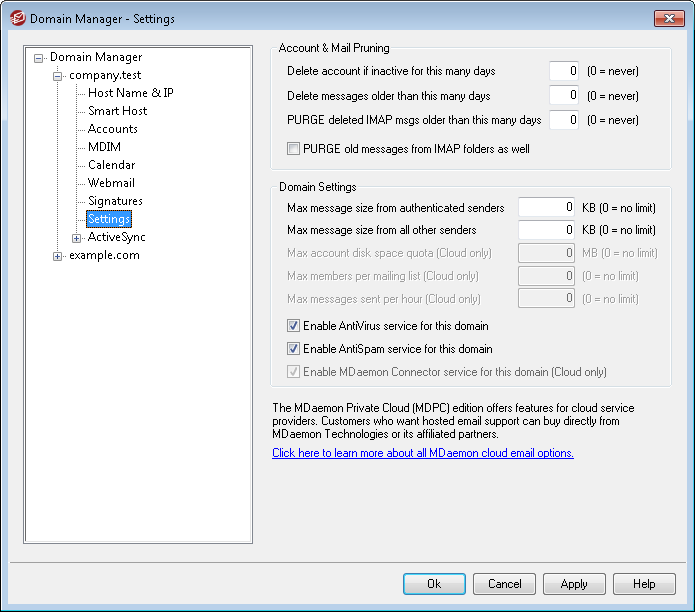Screen dimensions: 695x612
Task: Expand the example.com domain node
Action: coord(58,257)
